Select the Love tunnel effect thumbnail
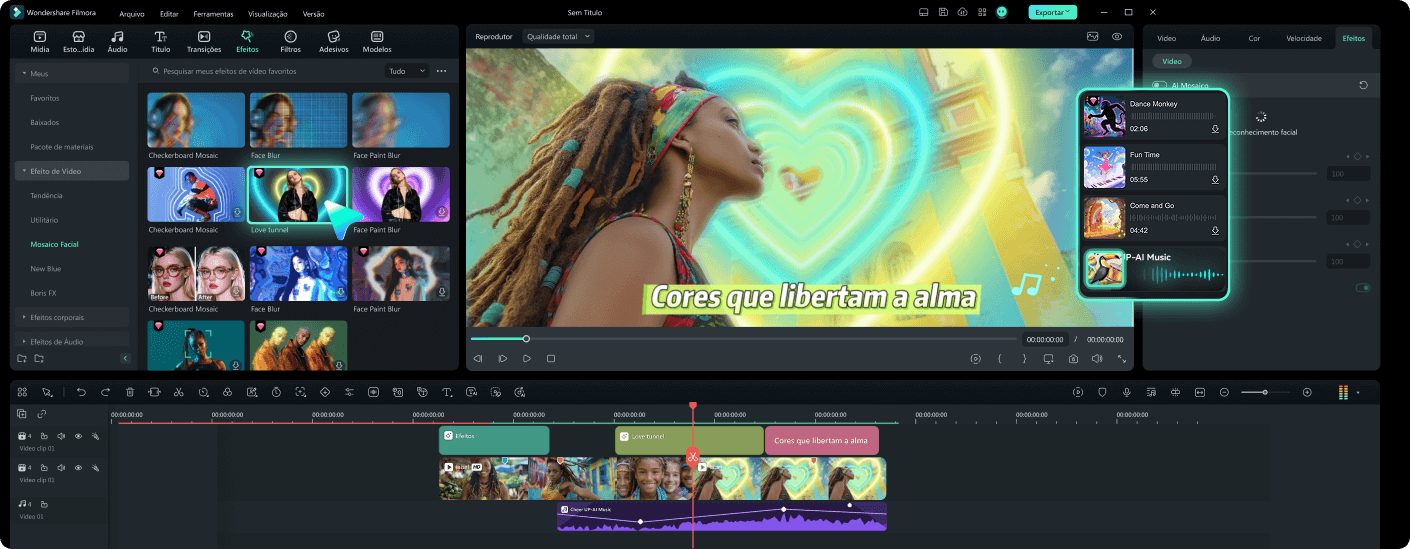The image size is (1410, 549). tap(298, 194)
